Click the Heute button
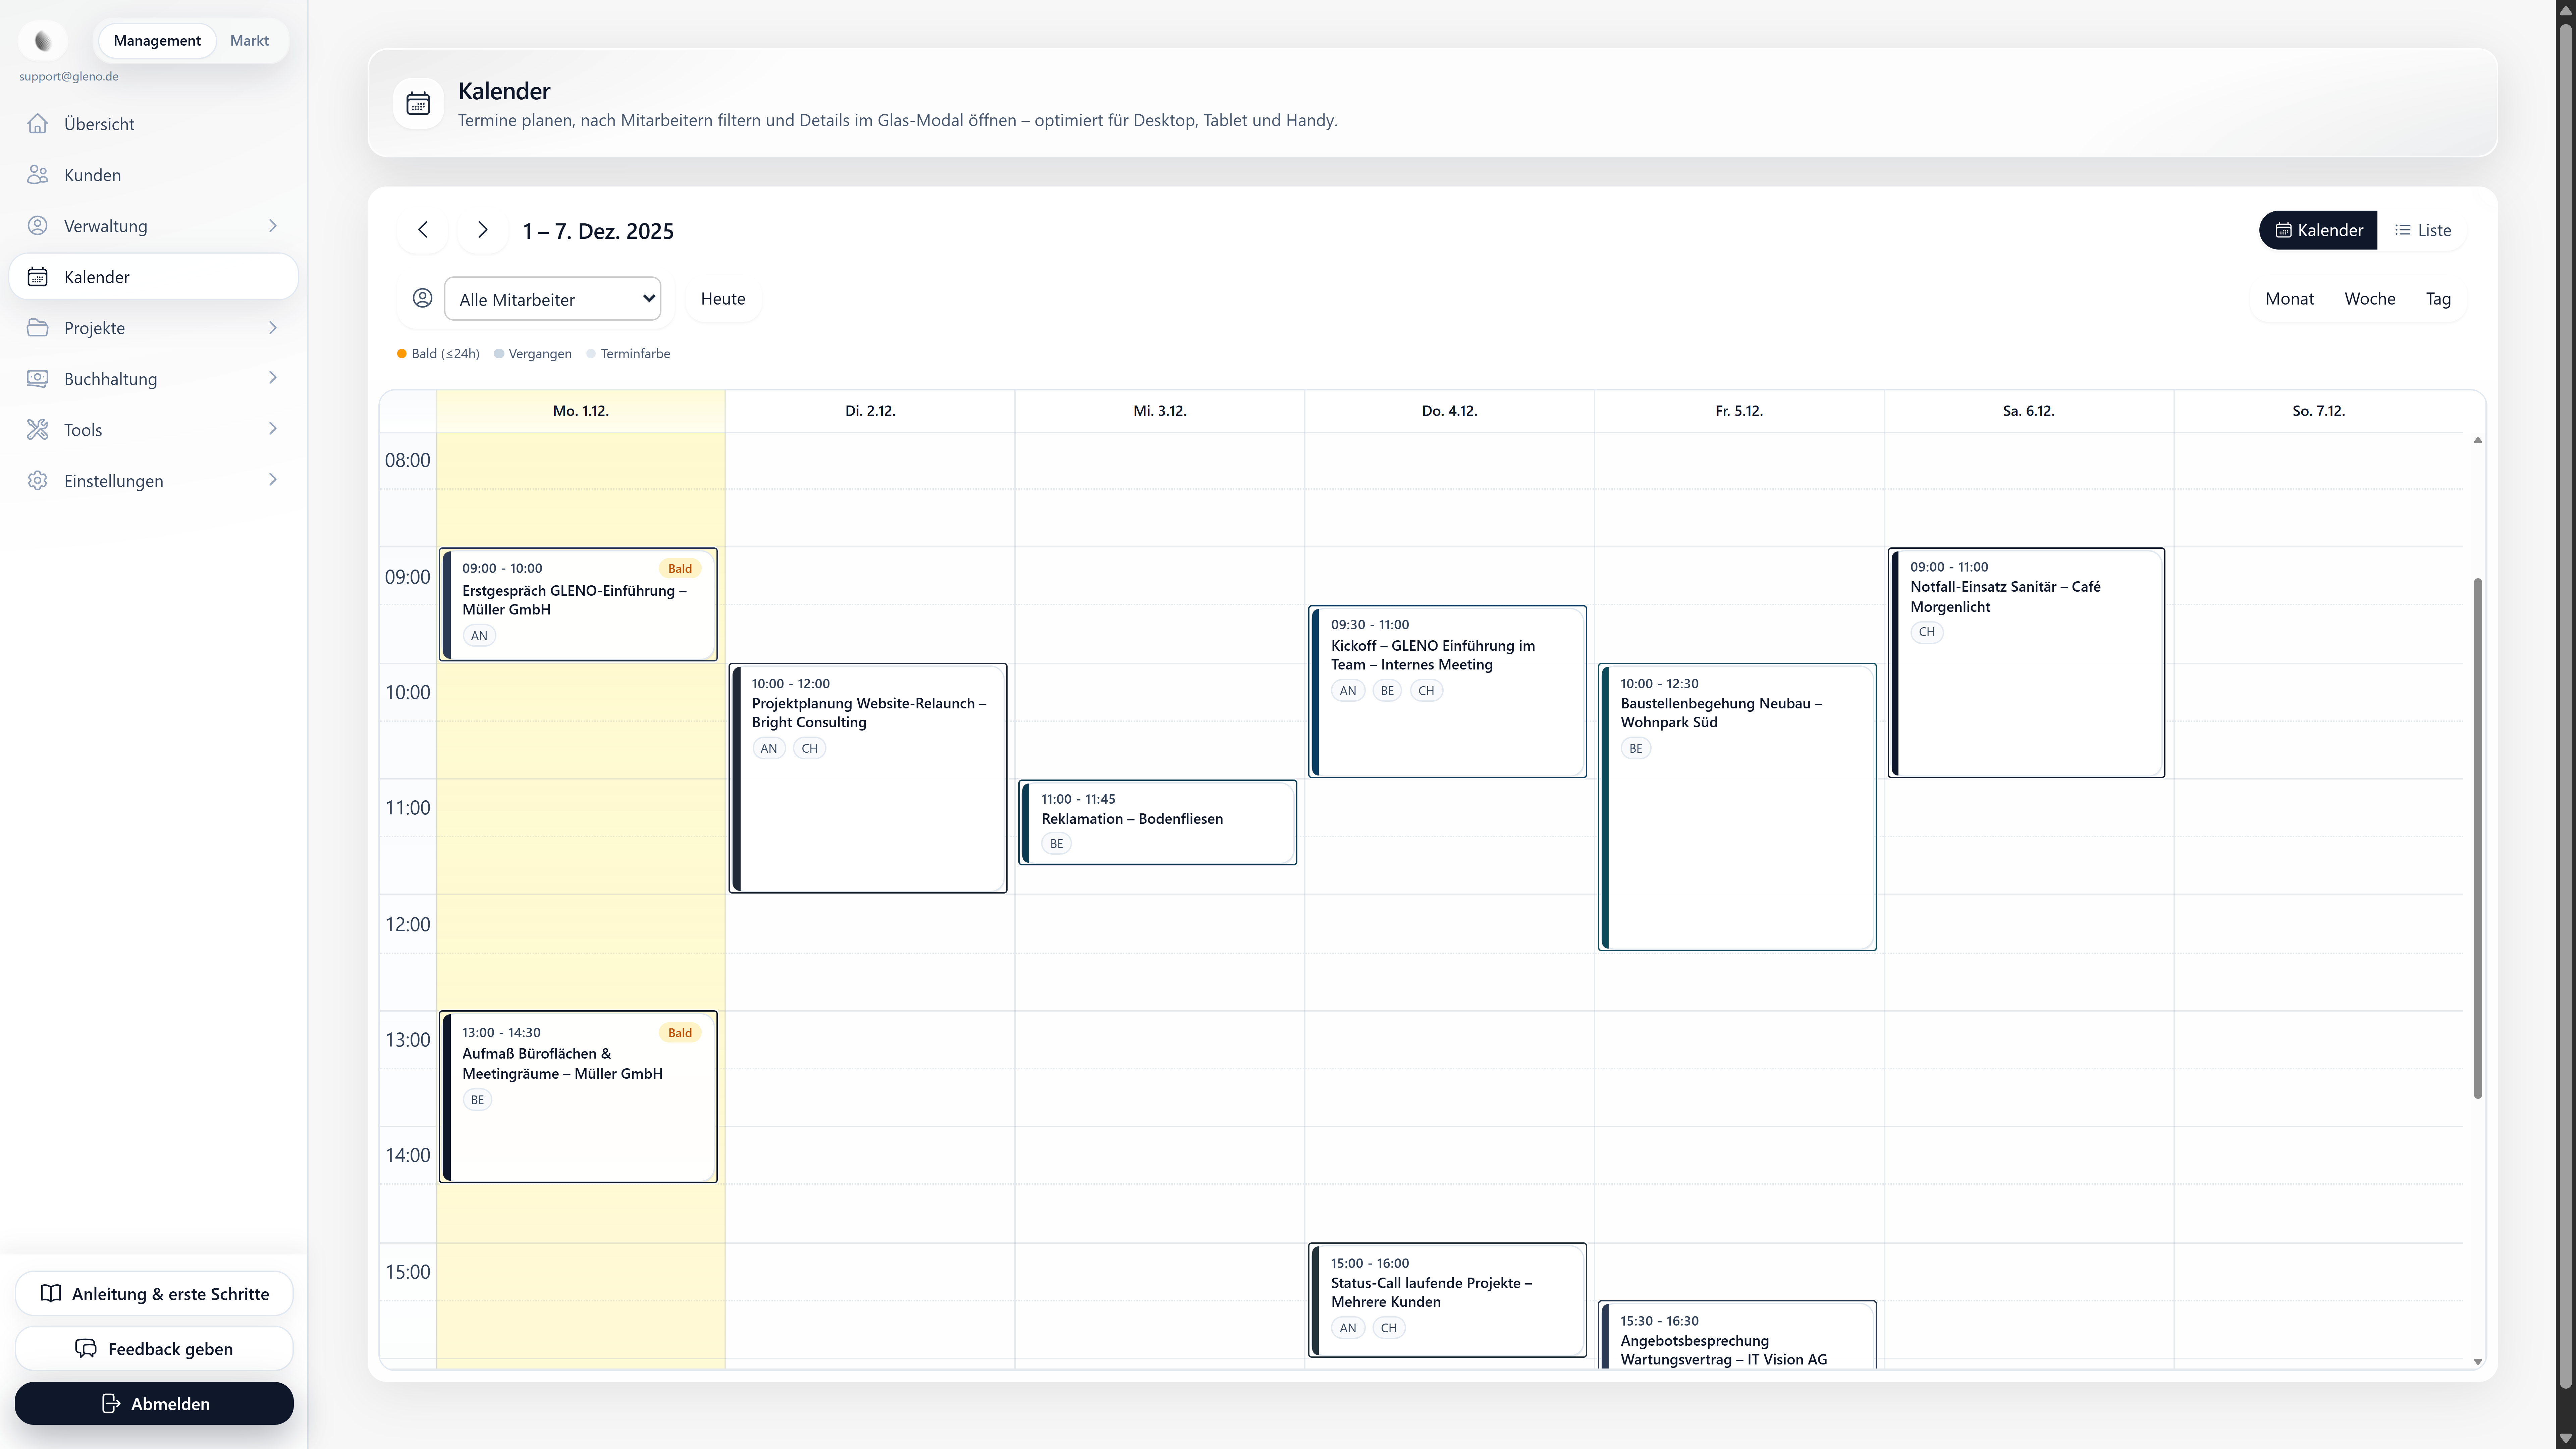Viewport: 2576px width, 1449px height. pos(722,298)
